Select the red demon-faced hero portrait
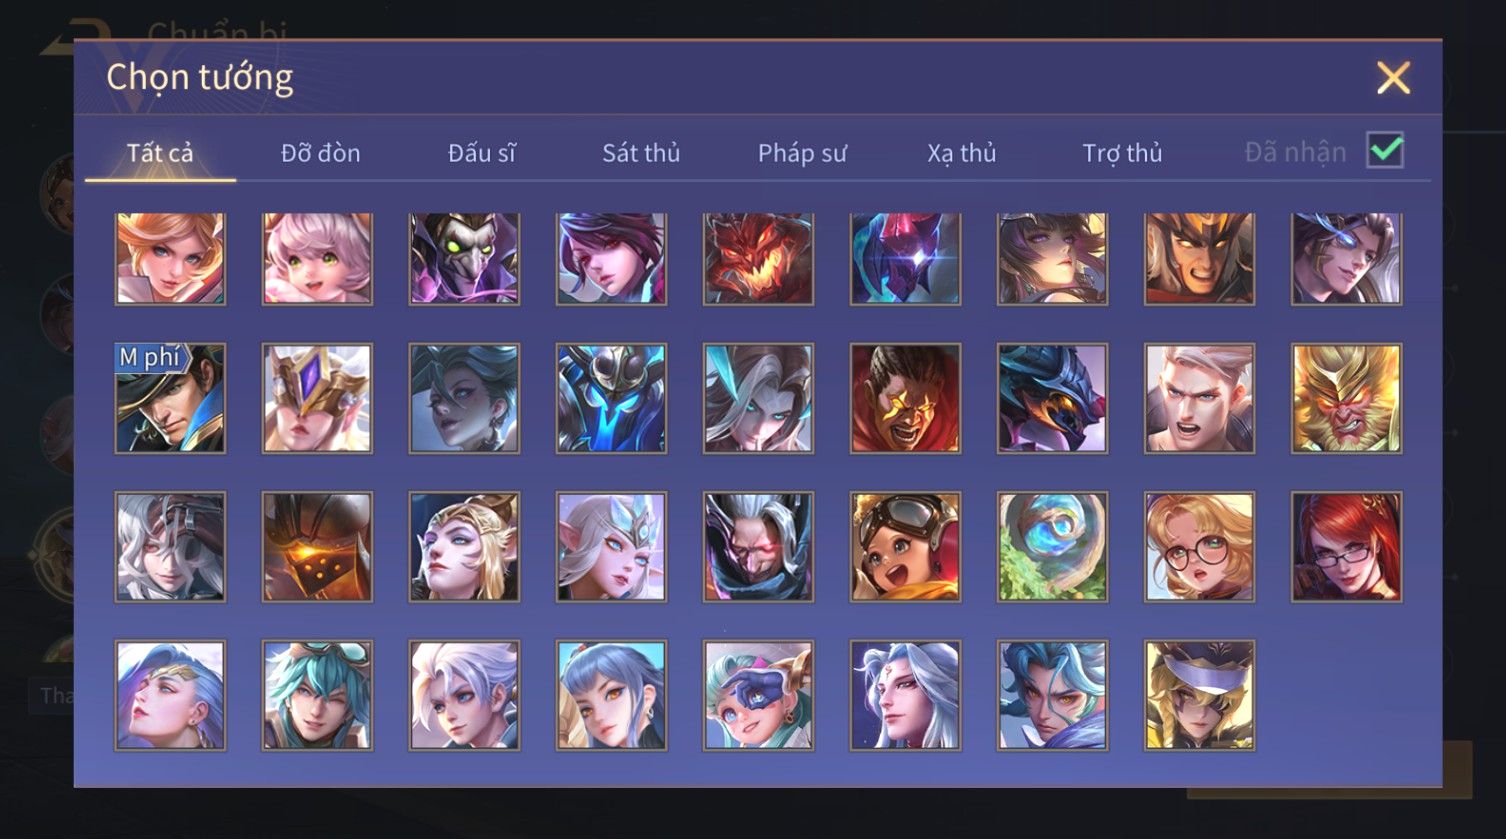This screenshot has height=839, width=1506. pos(758,258)
